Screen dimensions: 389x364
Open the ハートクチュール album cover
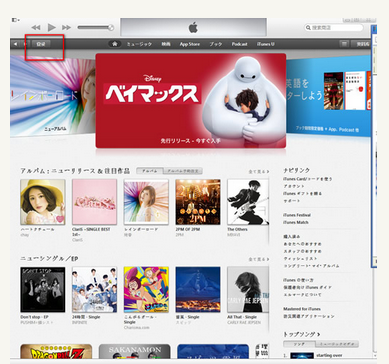(43, 202)
